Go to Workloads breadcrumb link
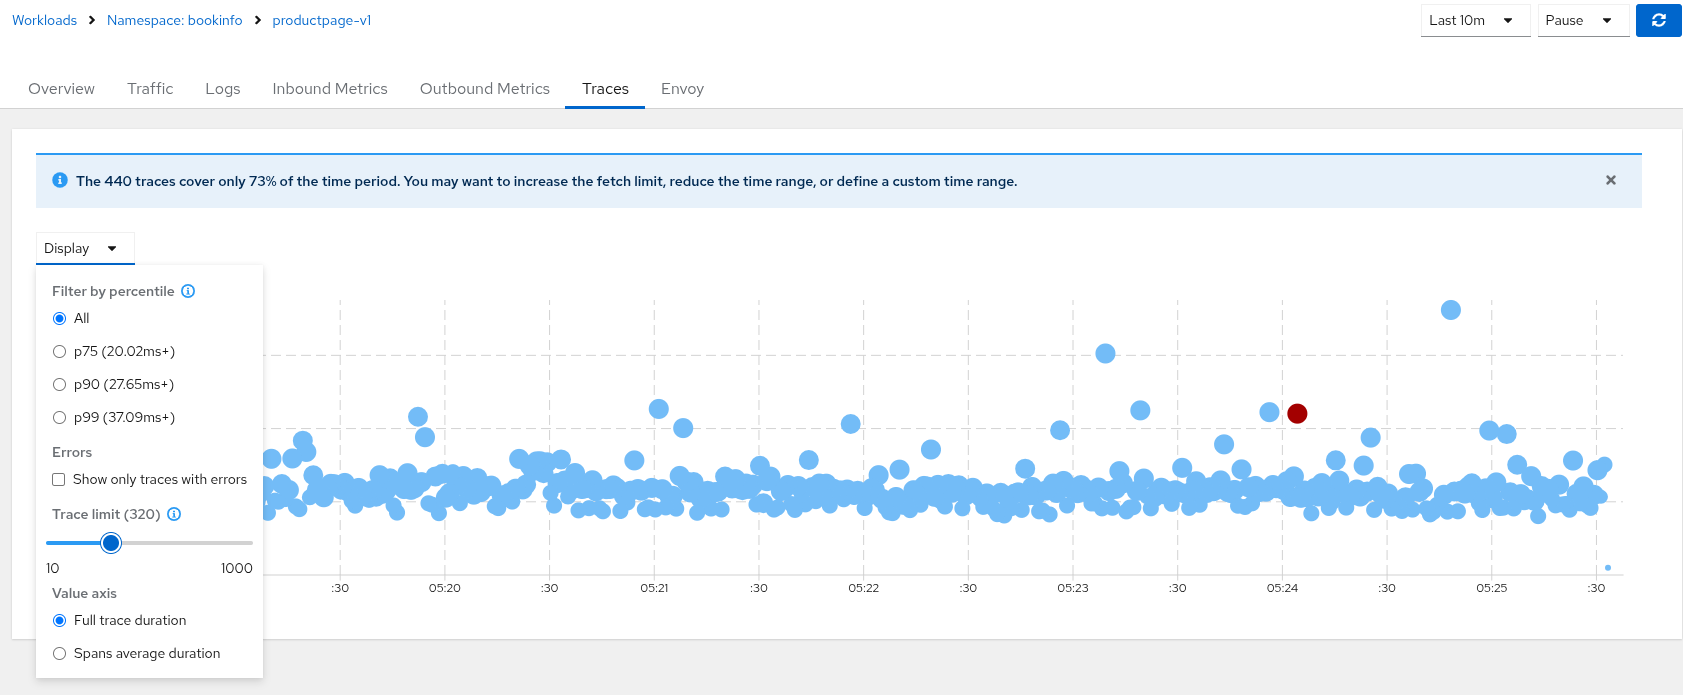This screenshot has width=1683, height=695. coord(44,20)
